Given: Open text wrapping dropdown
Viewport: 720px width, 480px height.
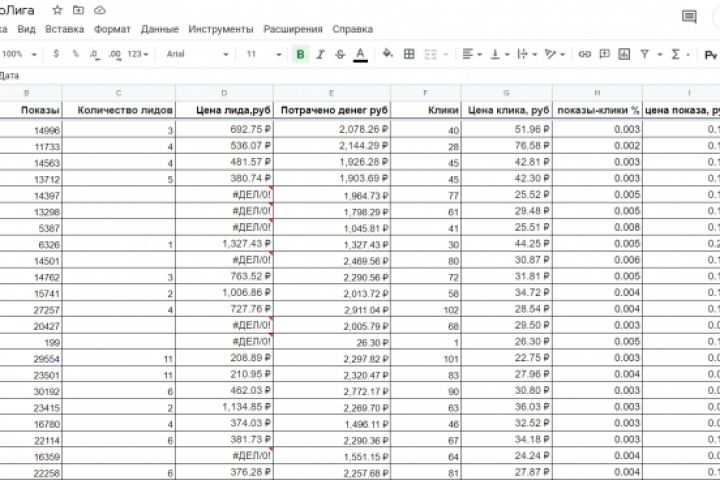Looking at the screenshot, I should pos(527,54).
